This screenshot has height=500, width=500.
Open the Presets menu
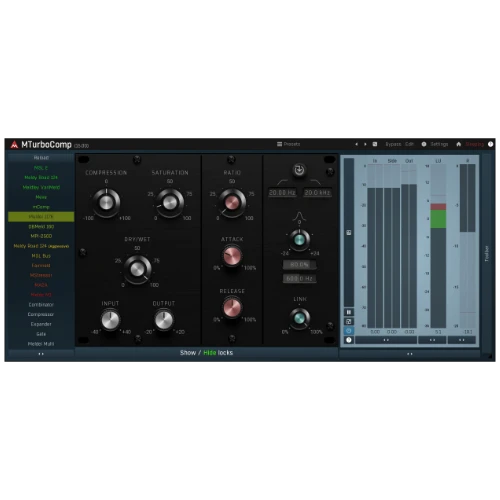pyautogui.click(x=289, y=144)
